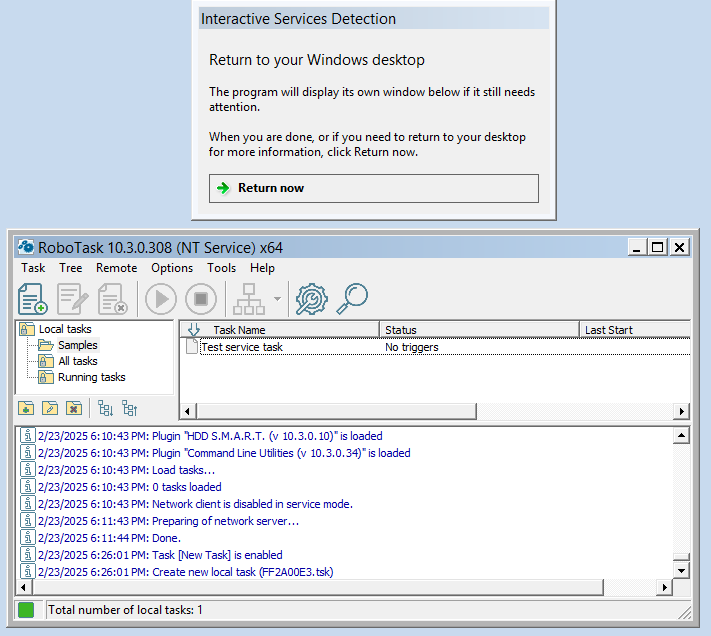Minimize the RoboTask window

pos(637,248)
